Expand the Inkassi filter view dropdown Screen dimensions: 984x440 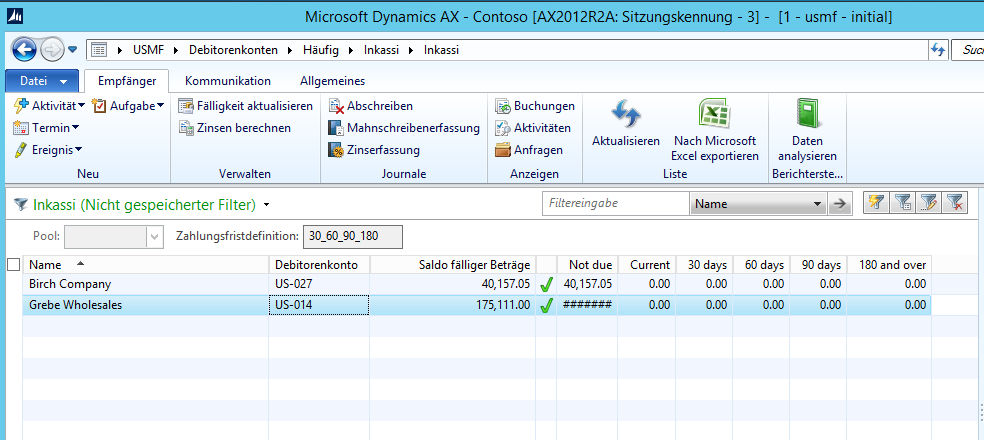266,205
